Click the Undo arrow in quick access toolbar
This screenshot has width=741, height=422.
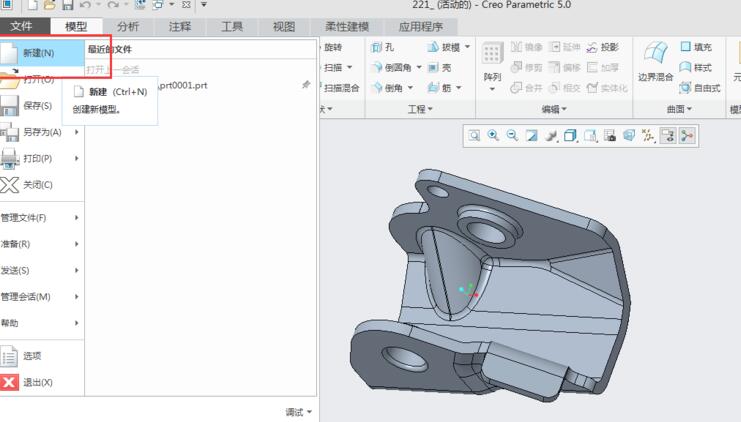[85, 5]
